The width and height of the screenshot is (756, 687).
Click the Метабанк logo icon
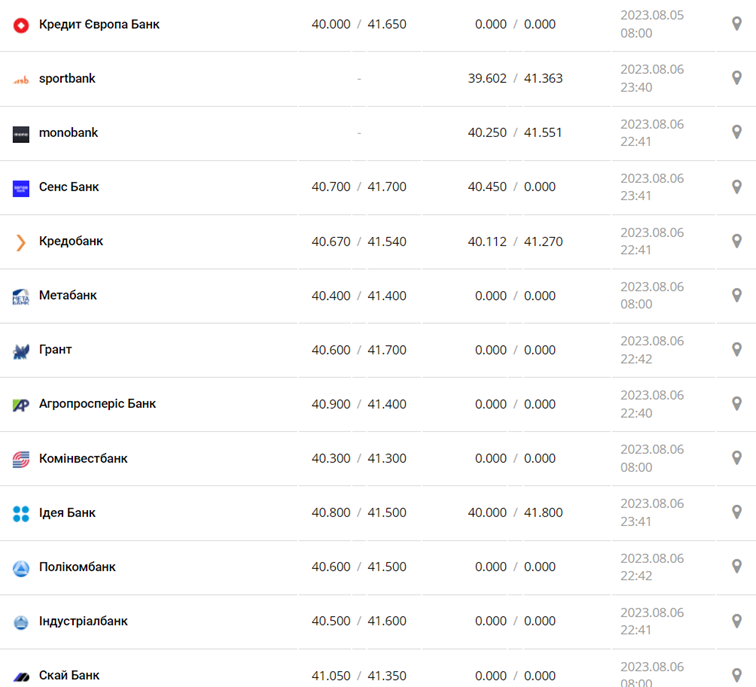click(x=21, y=297)
